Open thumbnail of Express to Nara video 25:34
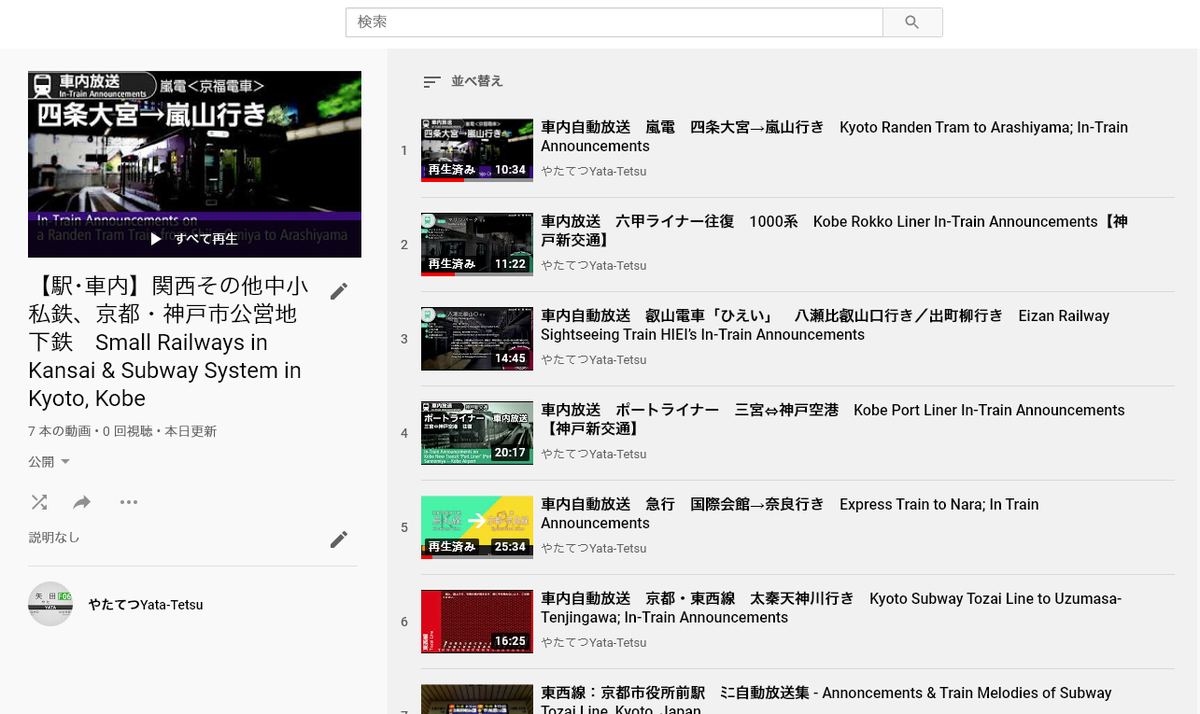The height and width of the screenshot is (714, 1200). tap(477, 527)
